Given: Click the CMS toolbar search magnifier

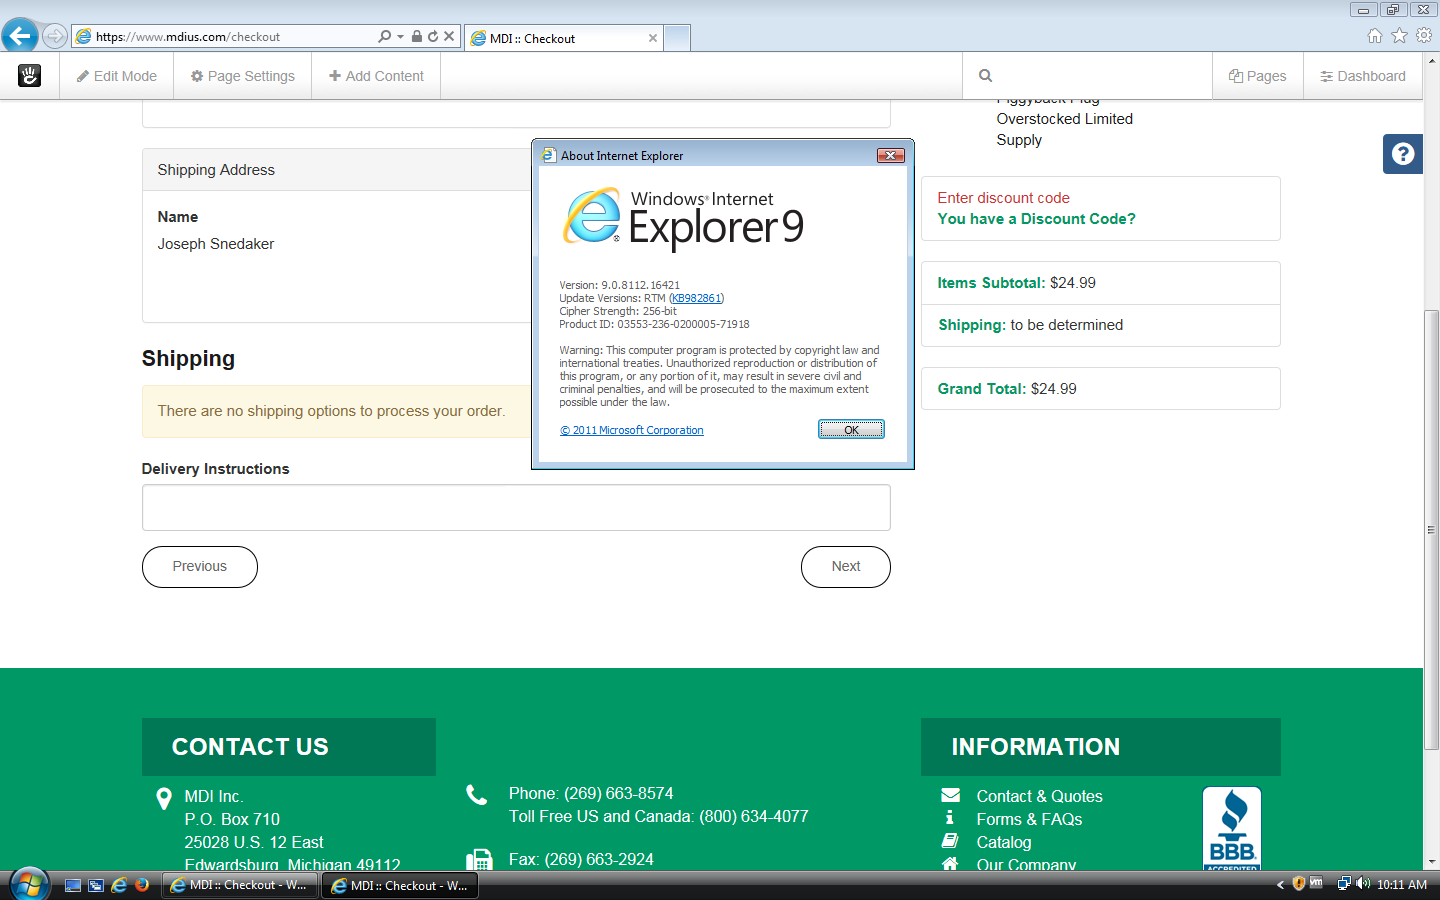Looking at the screenshot, I should click(x=986, y=76).
